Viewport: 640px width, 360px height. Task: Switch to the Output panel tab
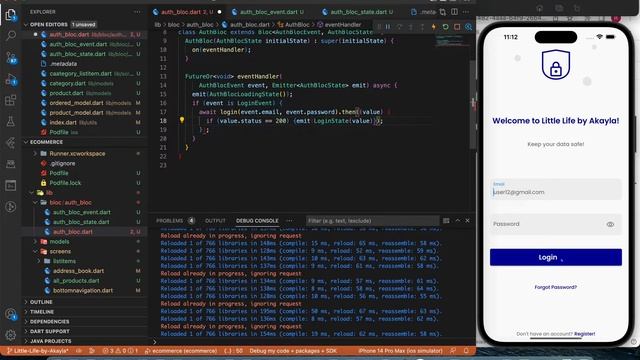coord(215,221)
